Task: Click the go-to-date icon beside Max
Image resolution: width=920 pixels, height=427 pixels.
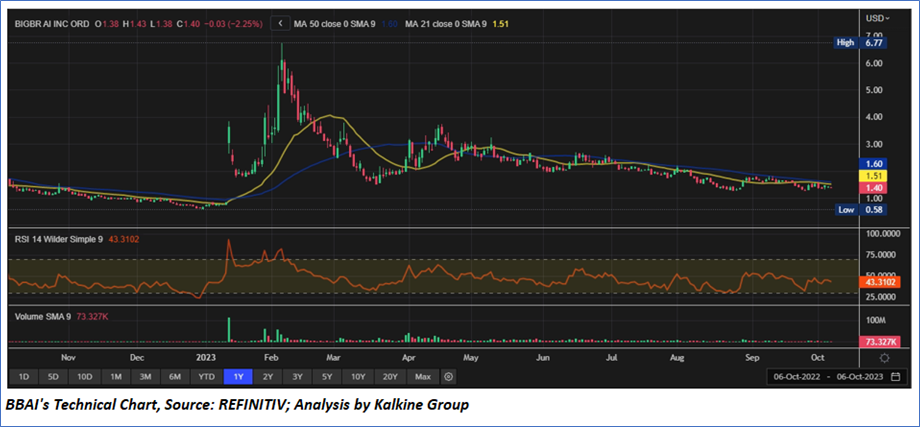Action: tap(449, 377)
